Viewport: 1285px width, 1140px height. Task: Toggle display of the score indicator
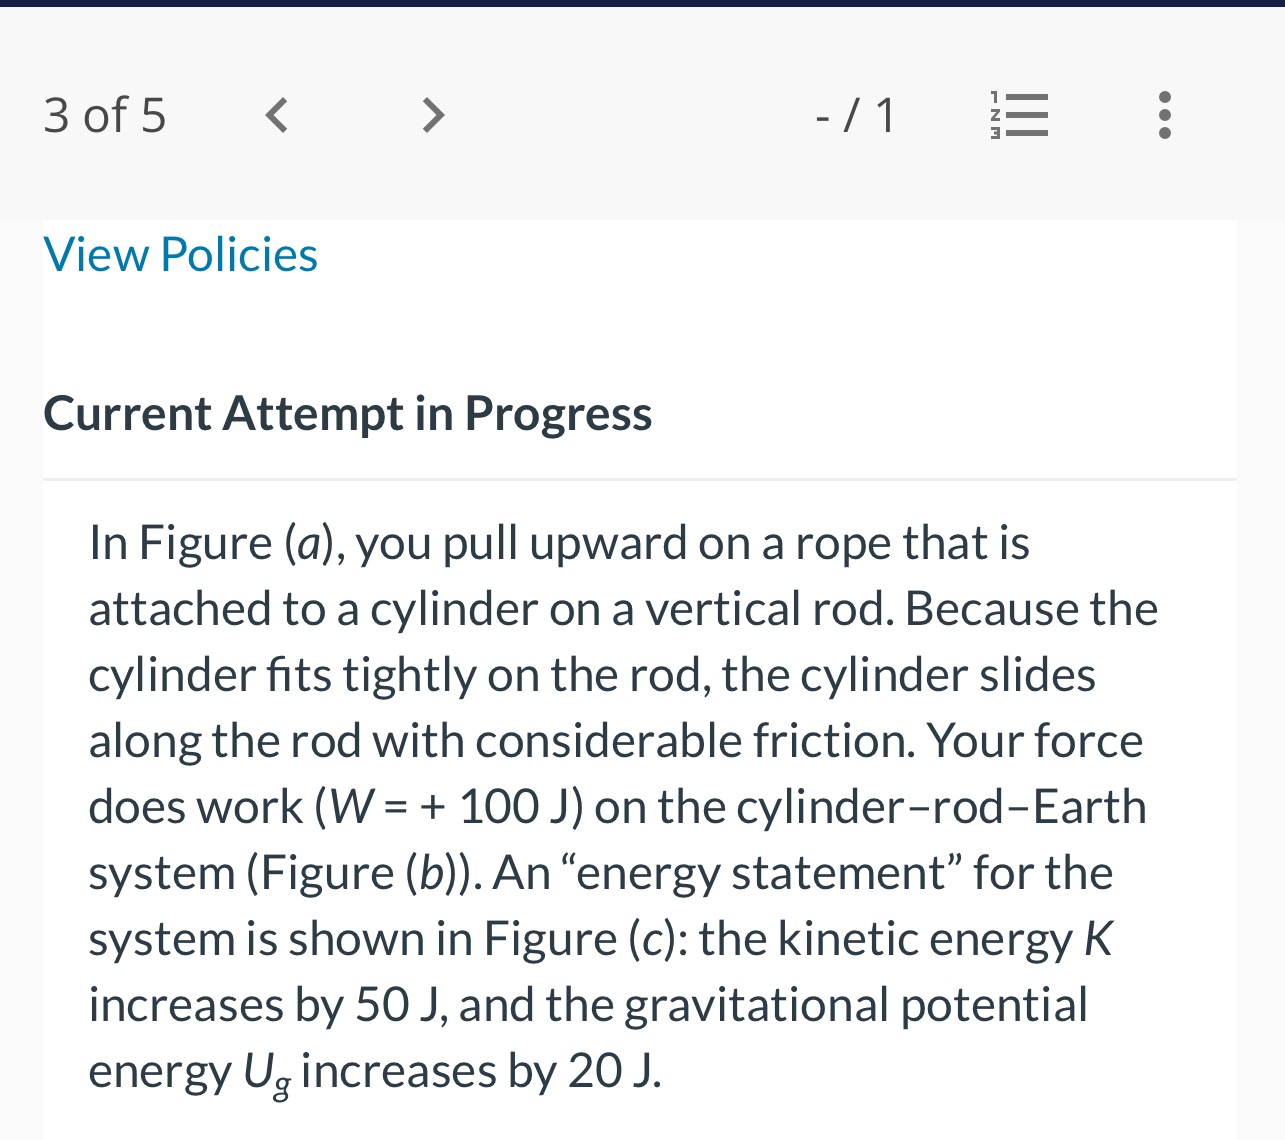(x=856, y=115)
